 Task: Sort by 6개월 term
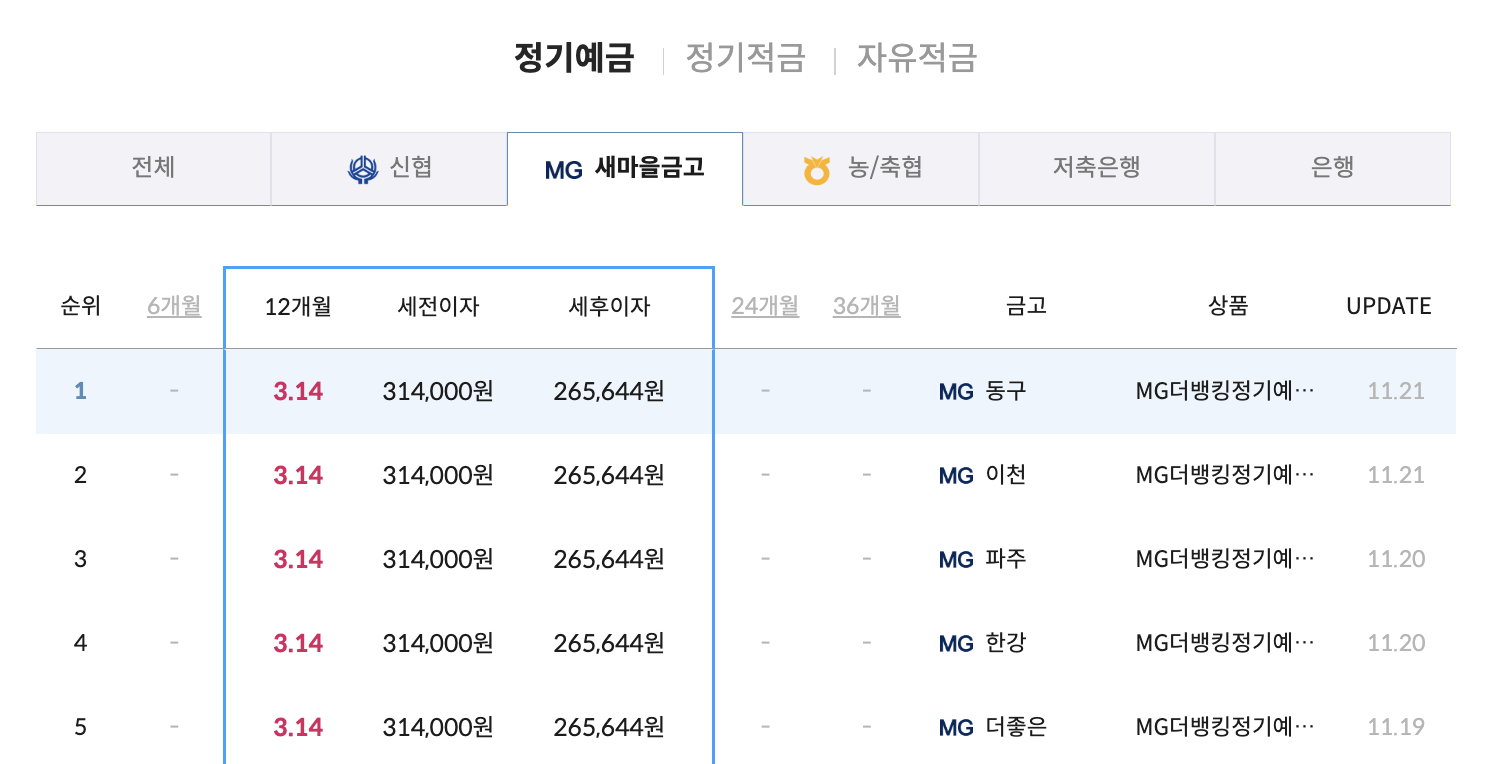tap(174, 306)
